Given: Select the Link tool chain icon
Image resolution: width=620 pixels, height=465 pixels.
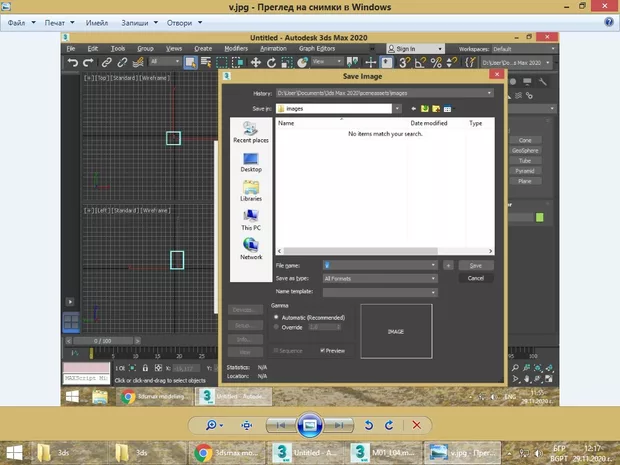Looking at the screenshot, I should pyautogui.click(x=106, y=62).
